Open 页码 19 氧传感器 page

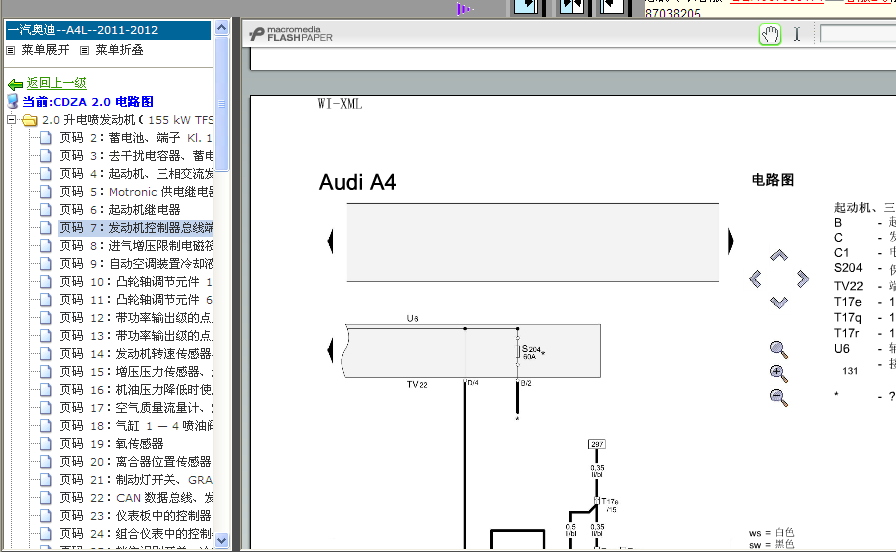click(x=111, y=443)
